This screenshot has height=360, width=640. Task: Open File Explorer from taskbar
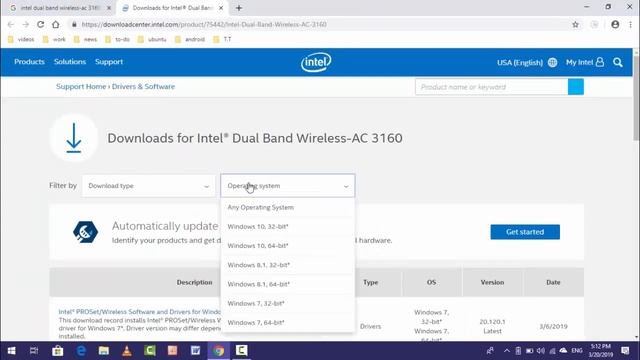[x=104, y=351]
